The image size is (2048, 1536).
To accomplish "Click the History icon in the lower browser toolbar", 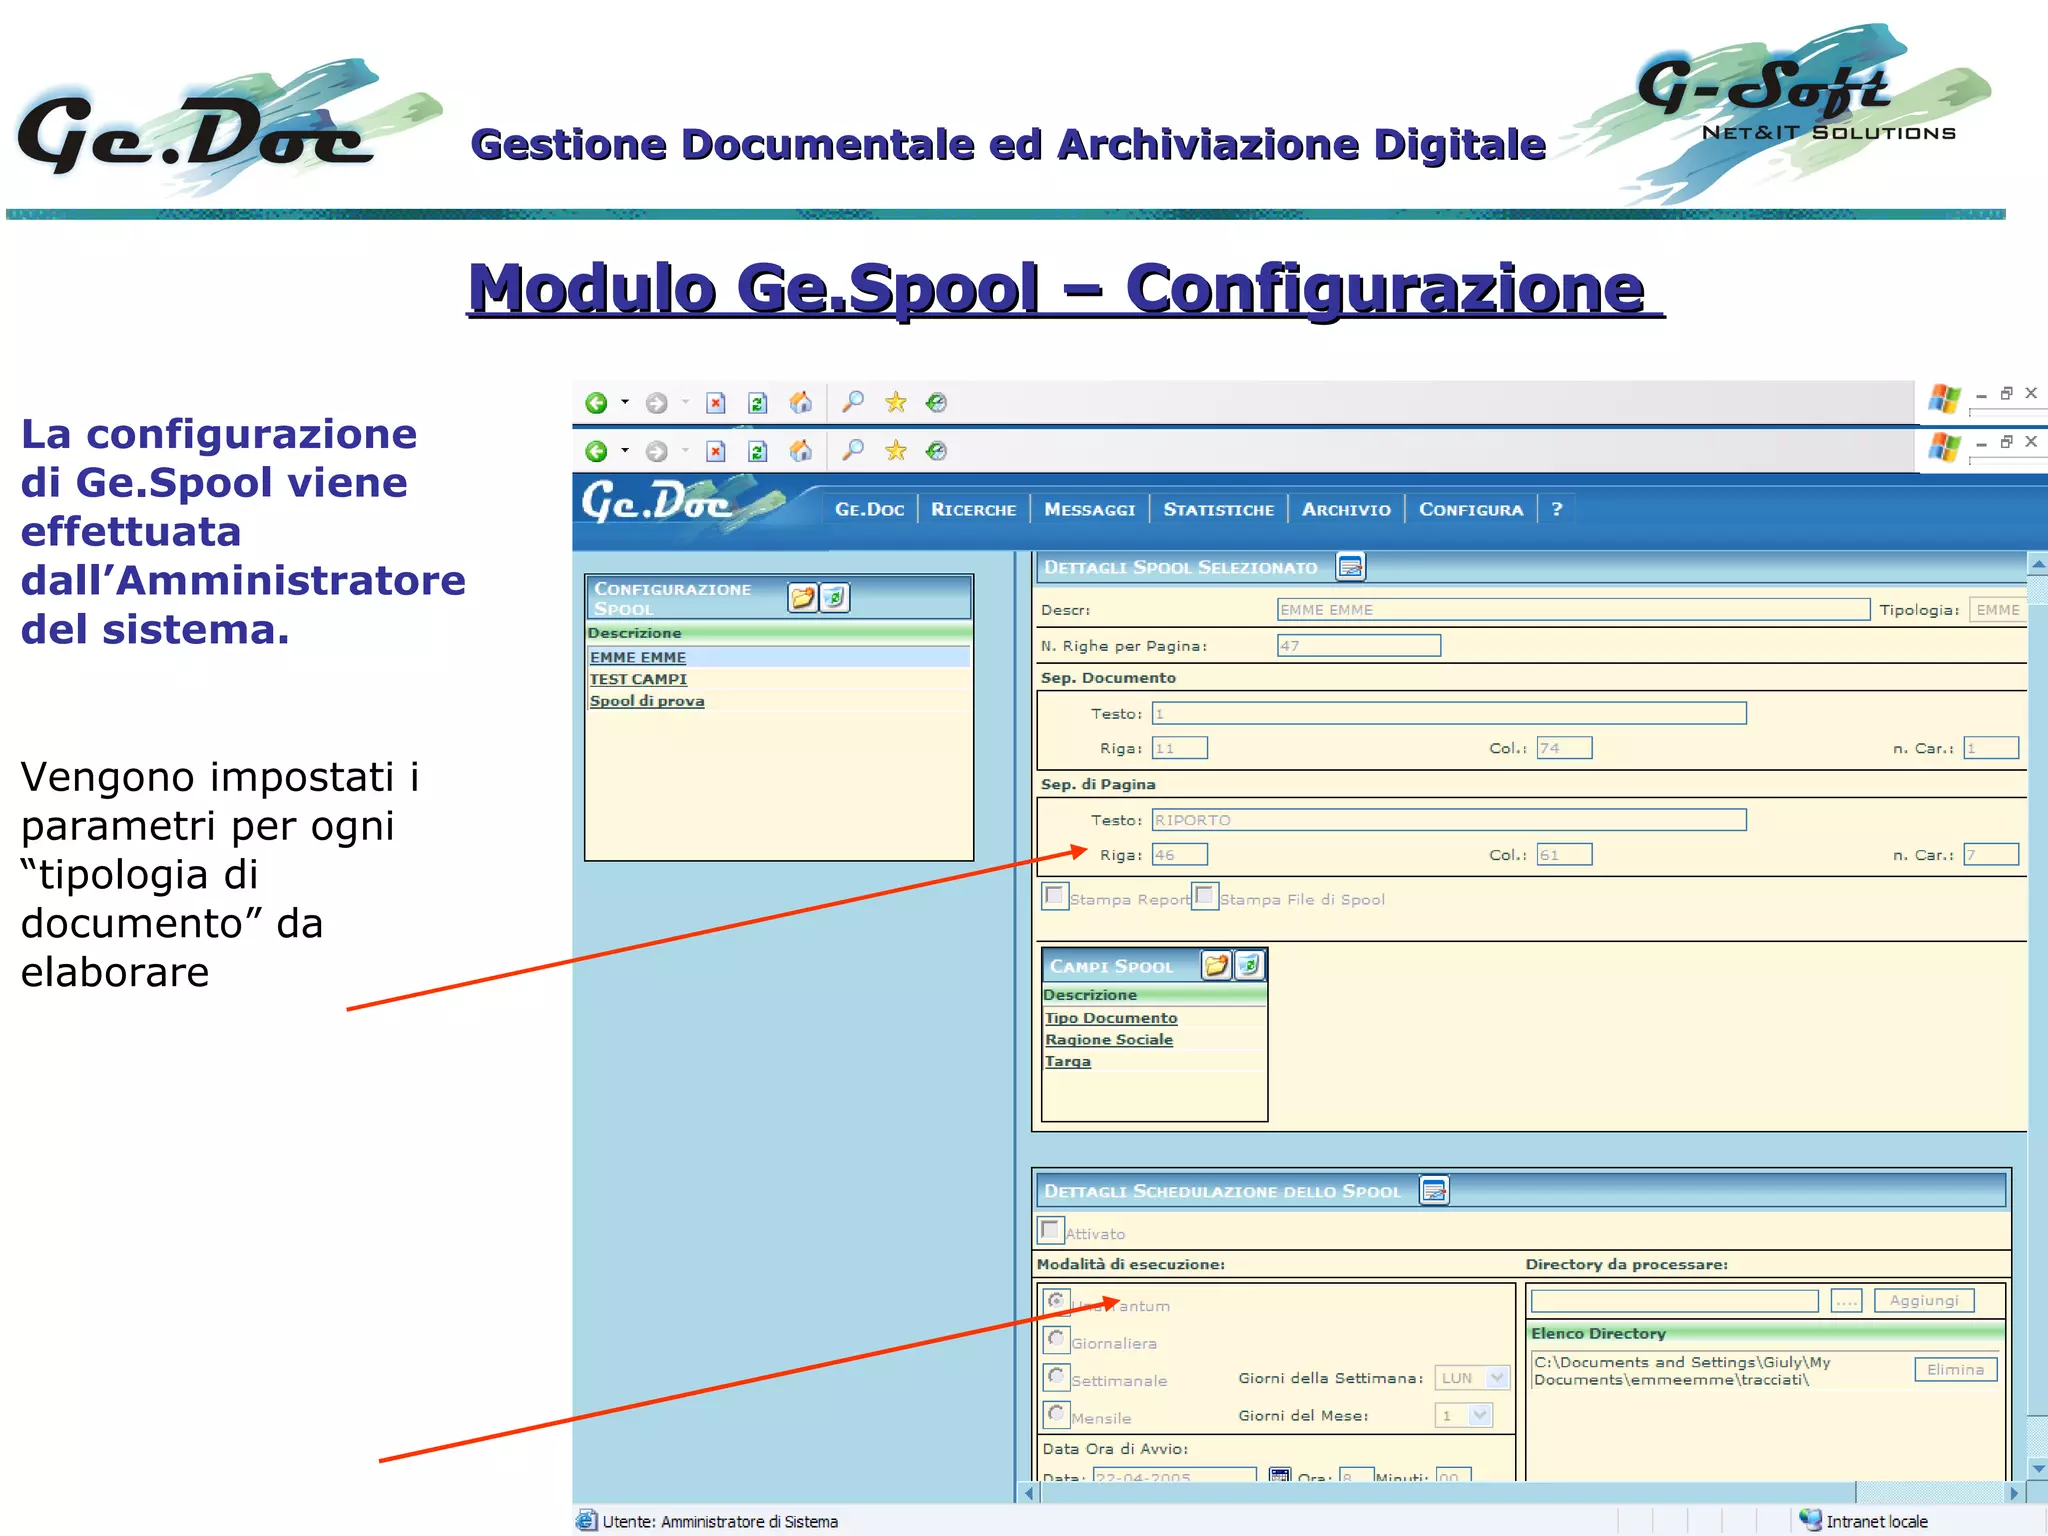I will point(937,451).
